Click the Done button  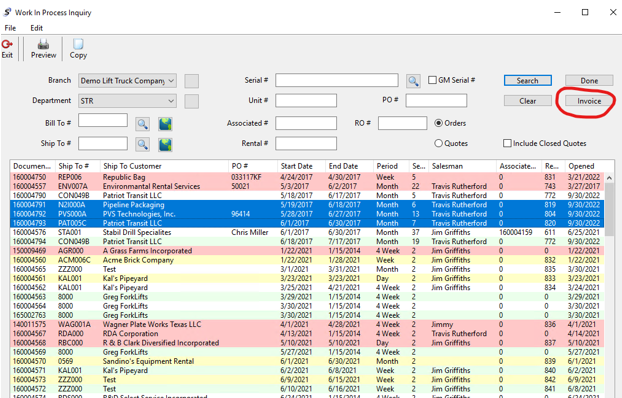589,81
